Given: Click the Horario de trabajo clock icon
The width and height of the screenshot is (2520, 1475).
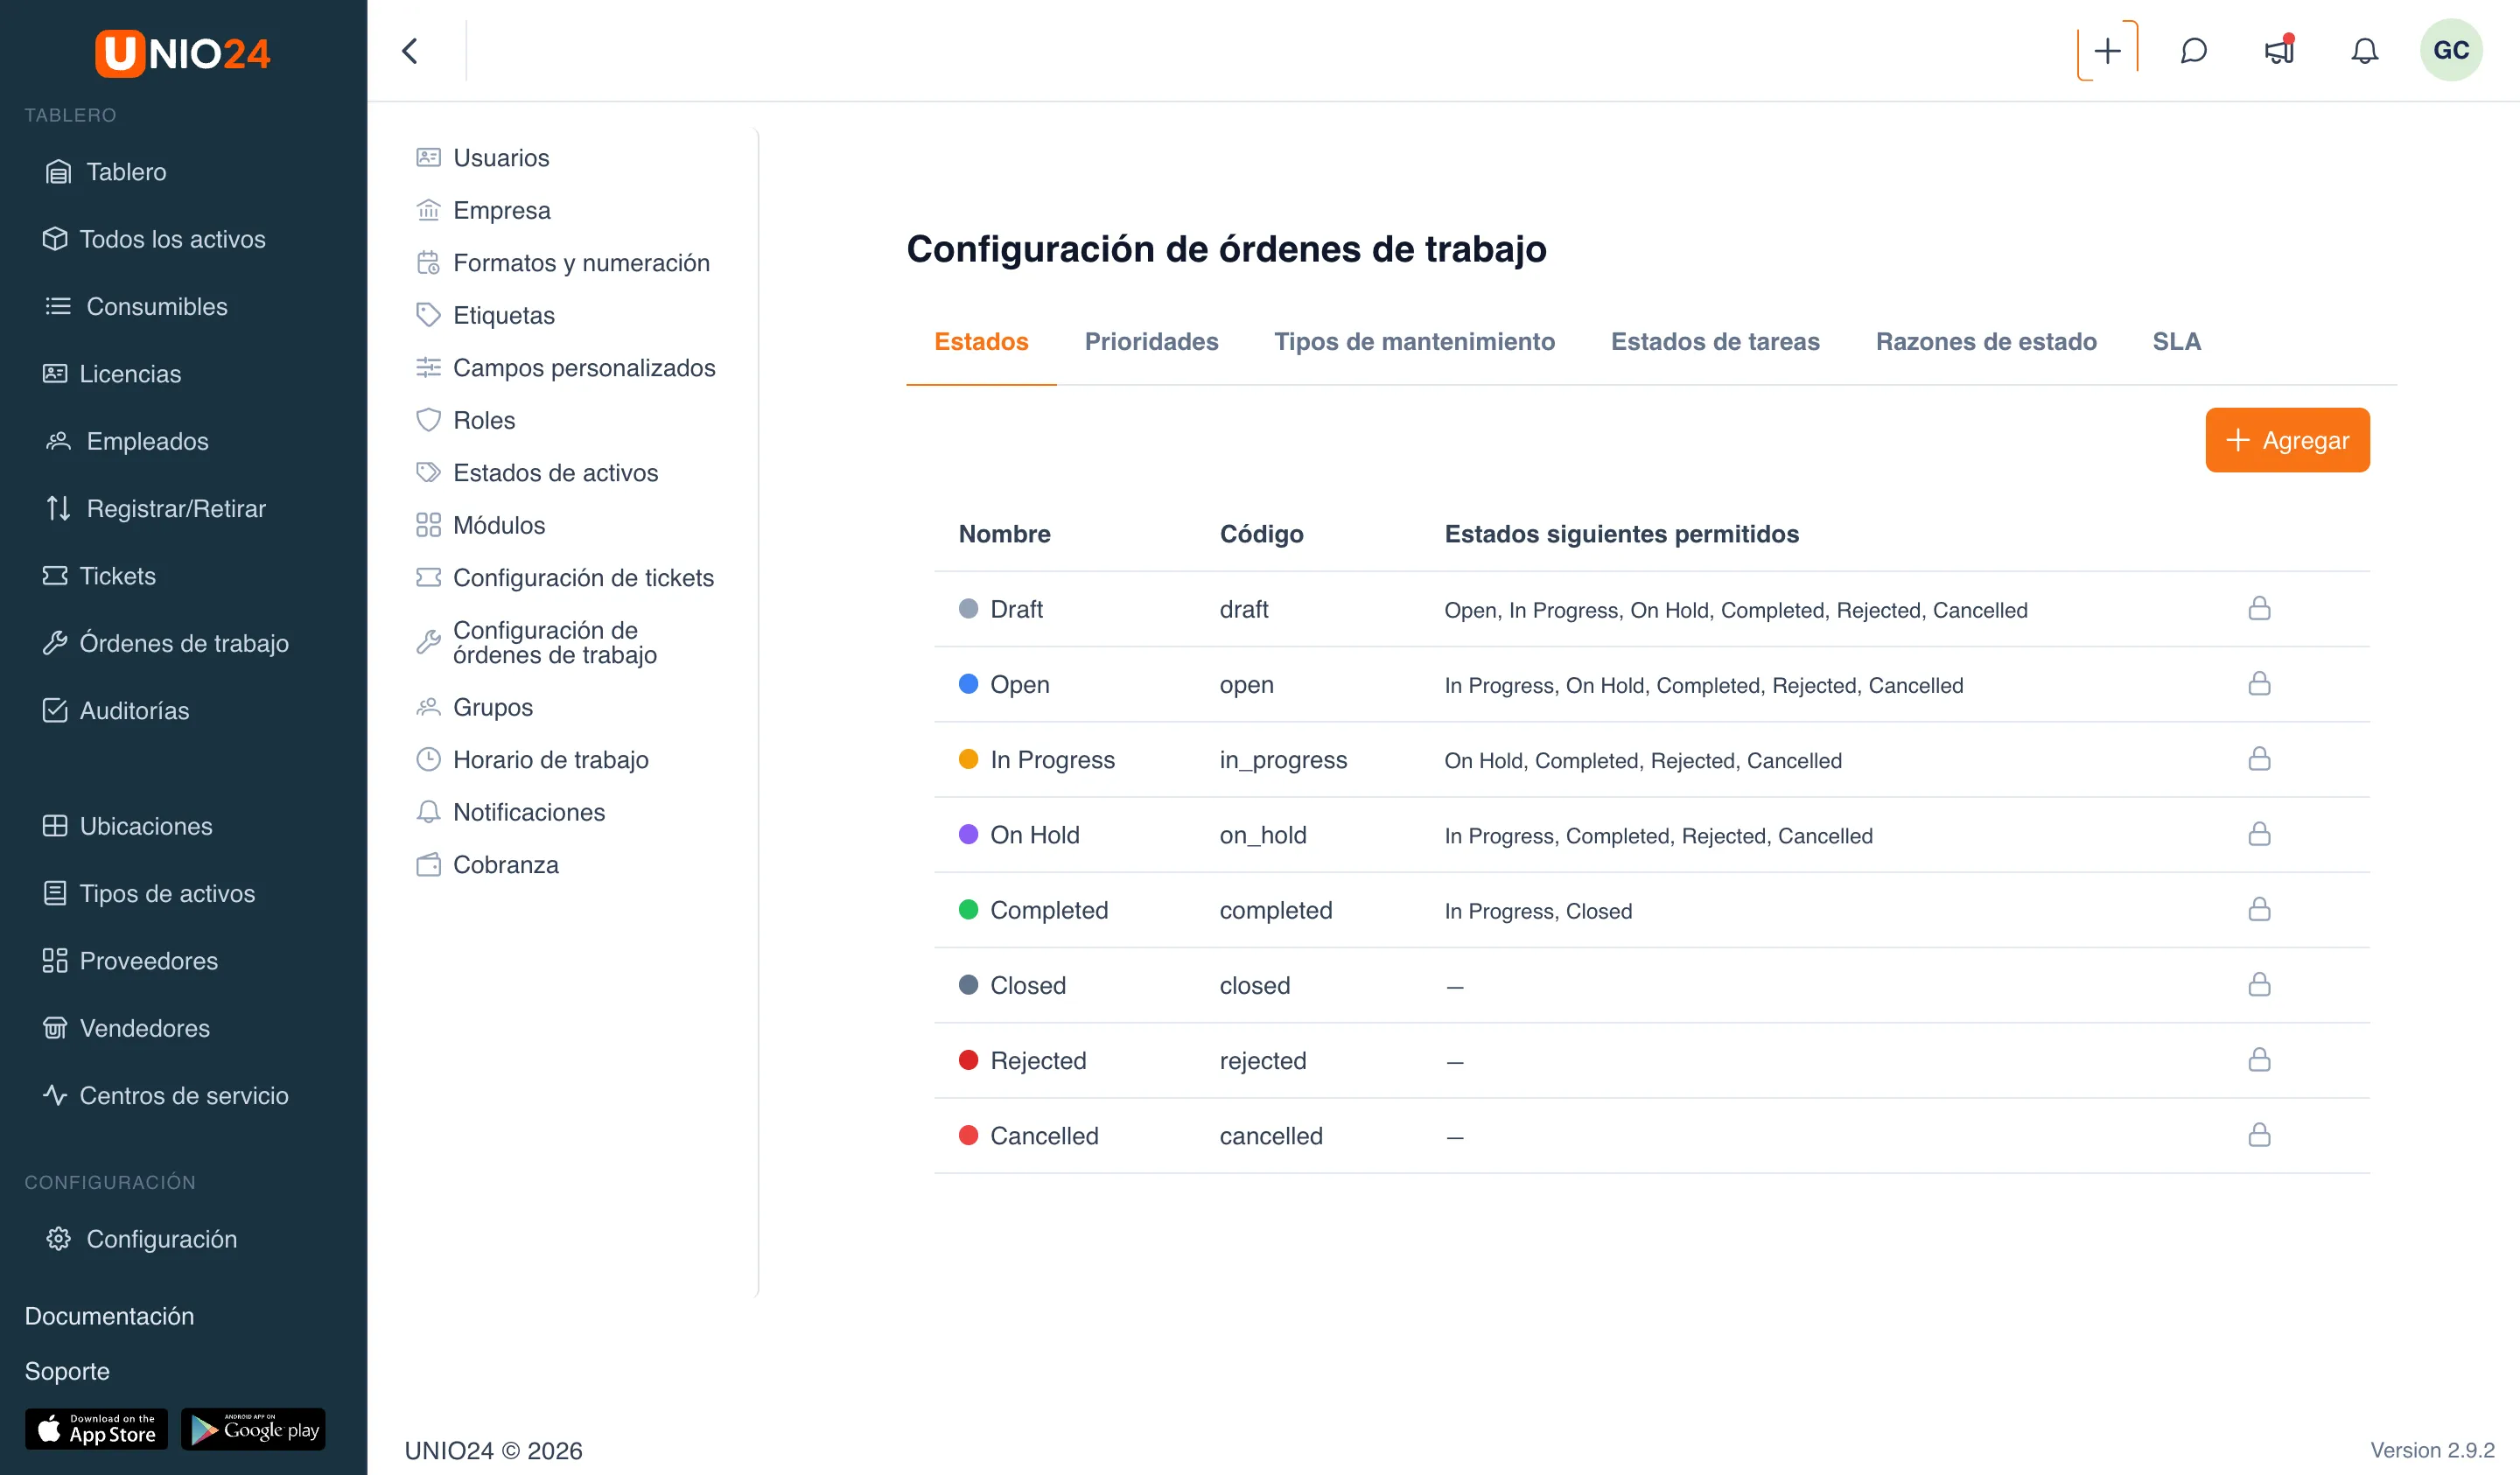Looking at the screenshot, I should click(428, 760).
